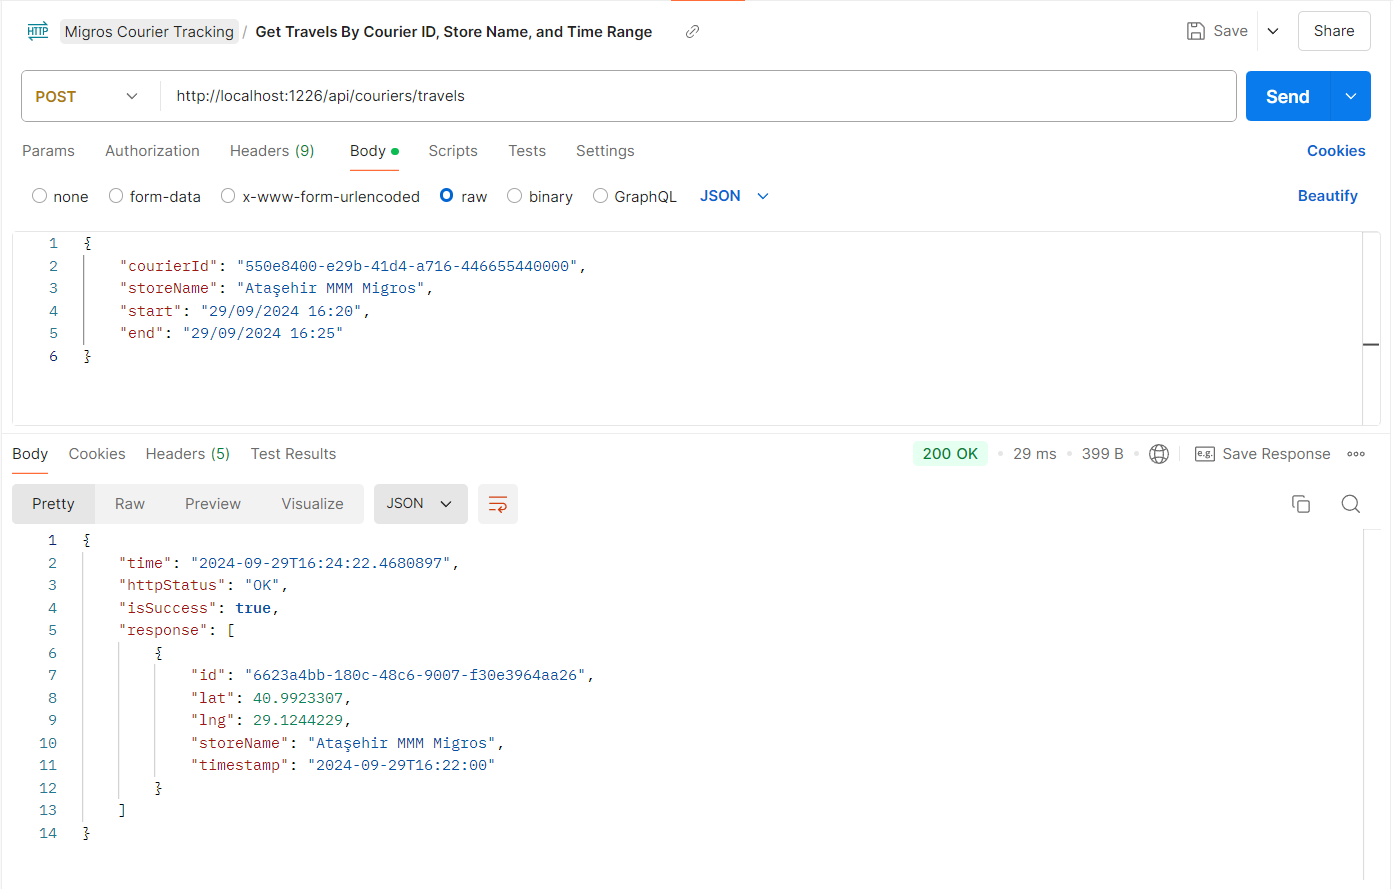
Task: Collapse the request body root brace line 1
Action: tap(88, 243)
